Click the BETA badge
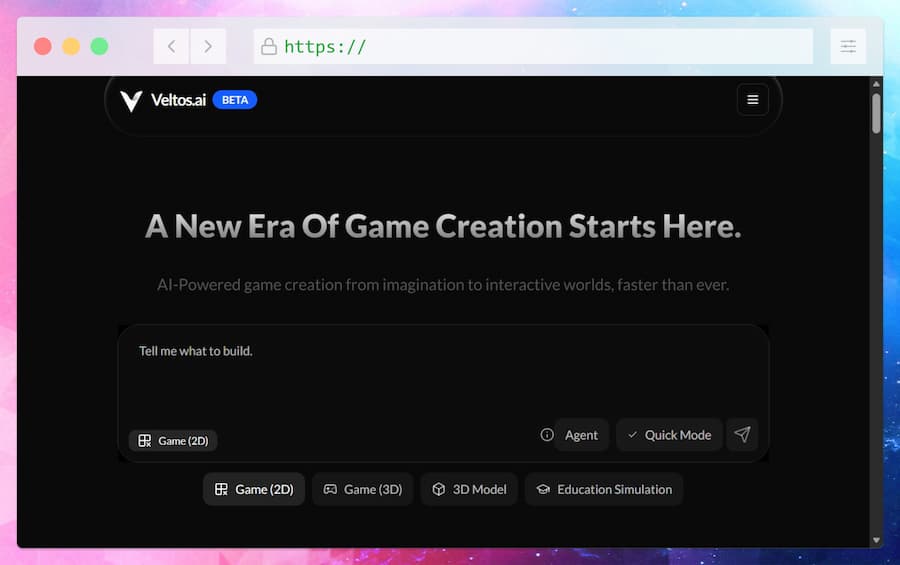 click(x=235, y=100)
